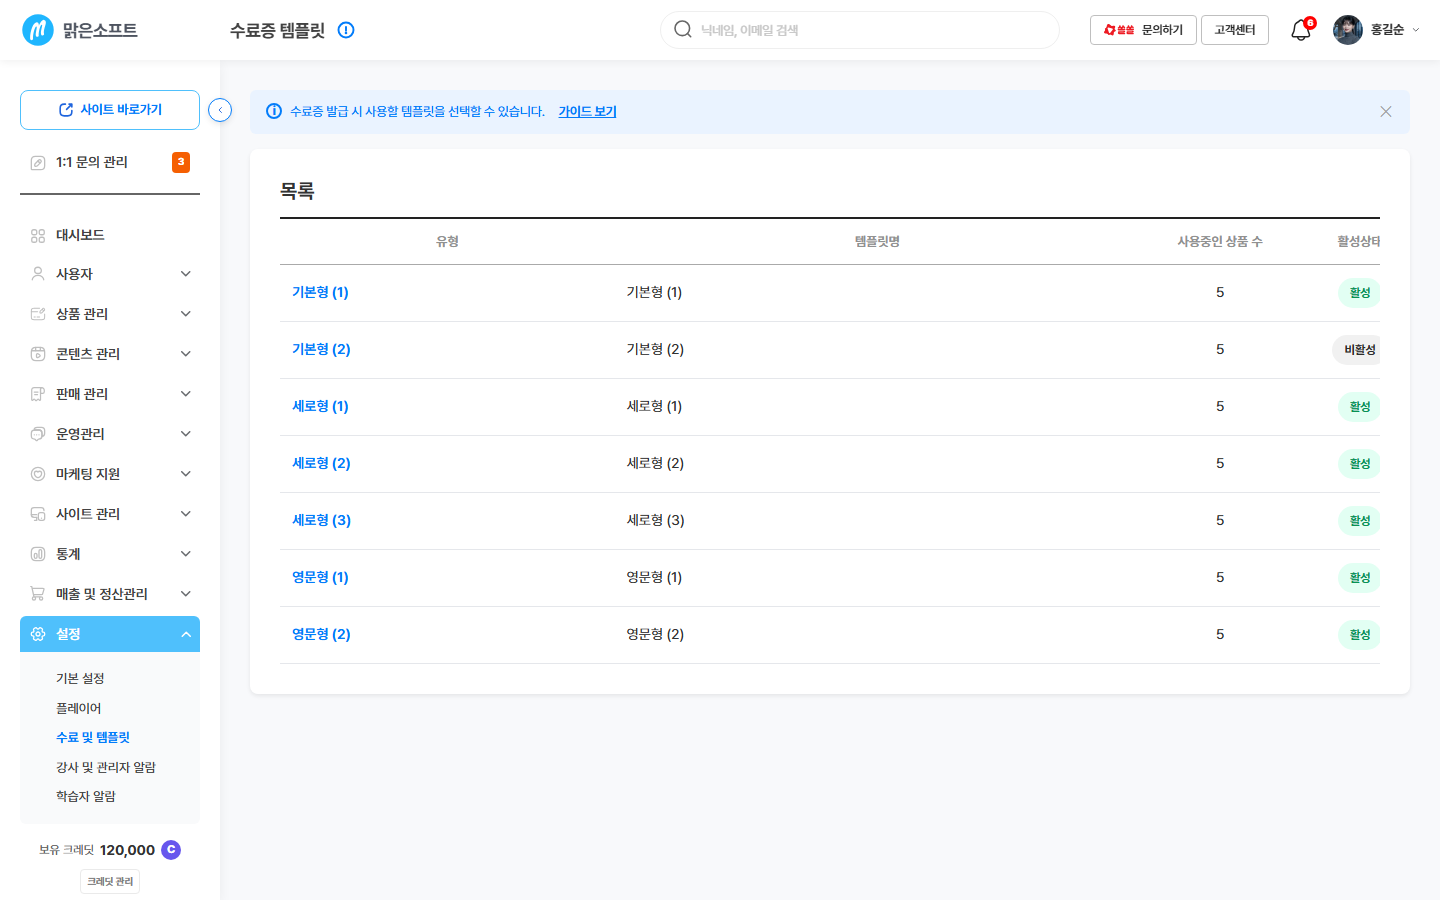
Task: Click the 문의하기 button
Action: point(1143,30)
